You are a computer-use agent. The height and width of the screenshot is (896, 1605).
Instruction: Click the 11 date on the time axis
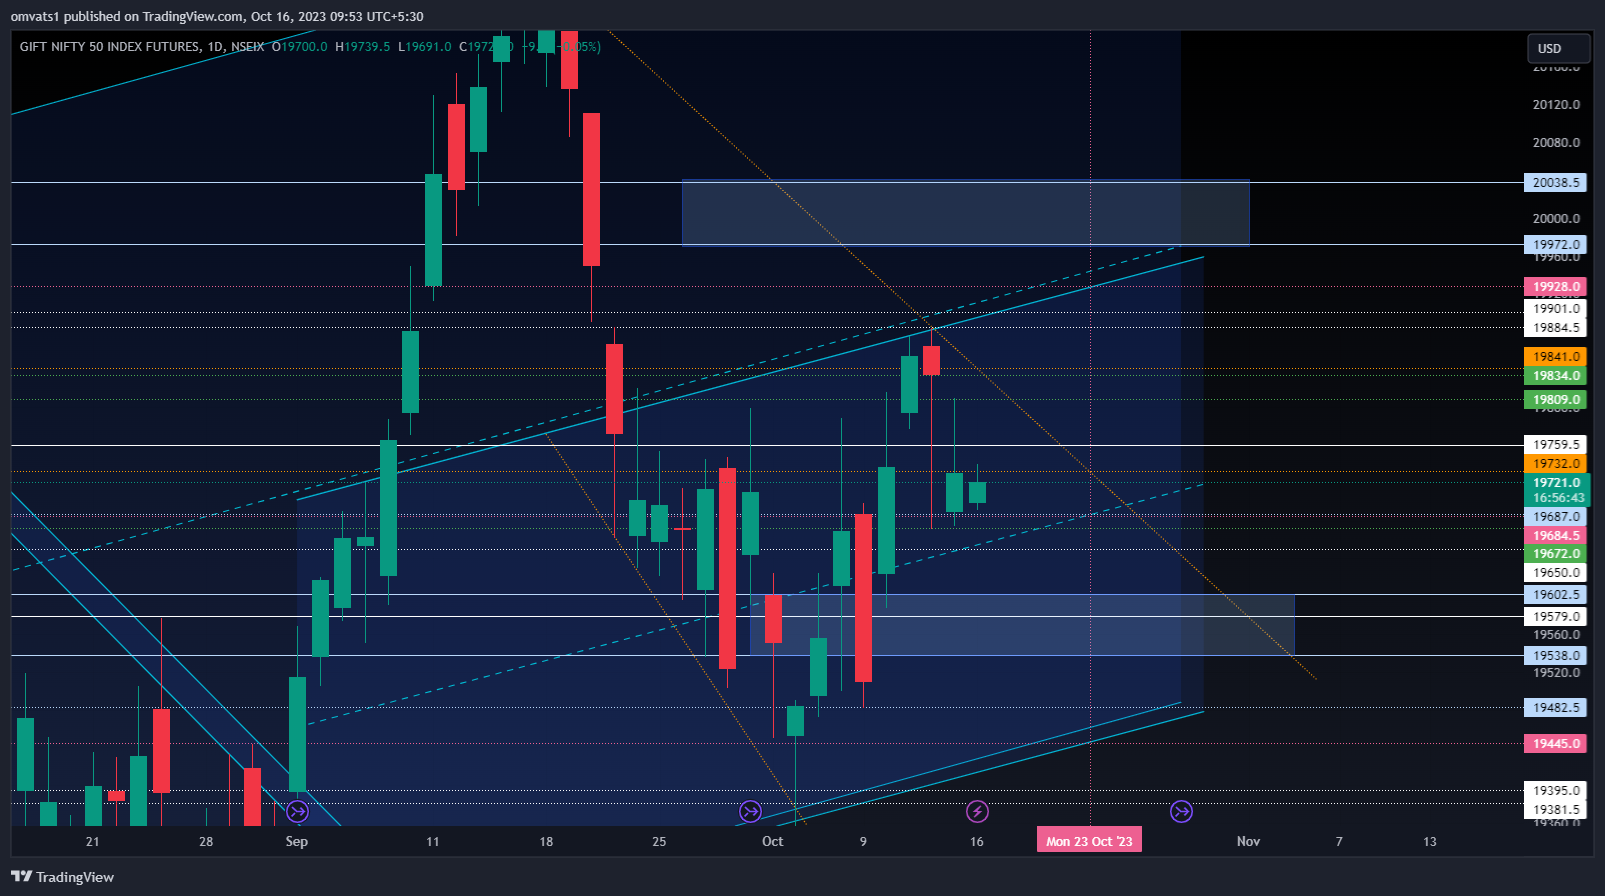[432, 842]
